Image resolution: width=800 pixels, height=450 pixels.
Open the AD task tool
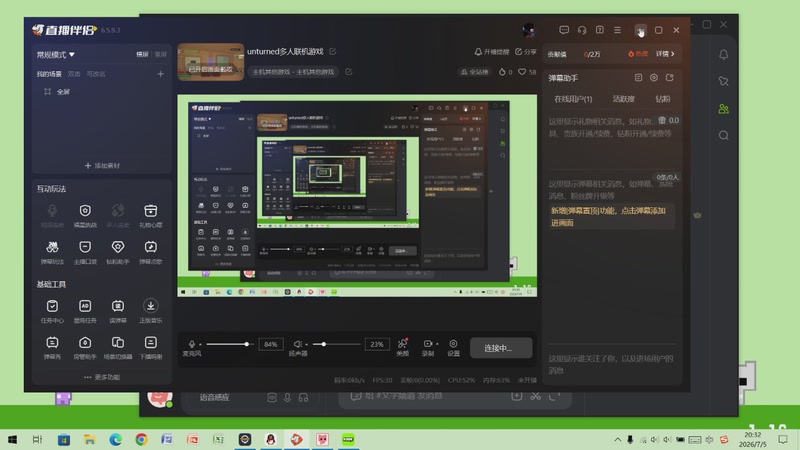pos(85,311)
